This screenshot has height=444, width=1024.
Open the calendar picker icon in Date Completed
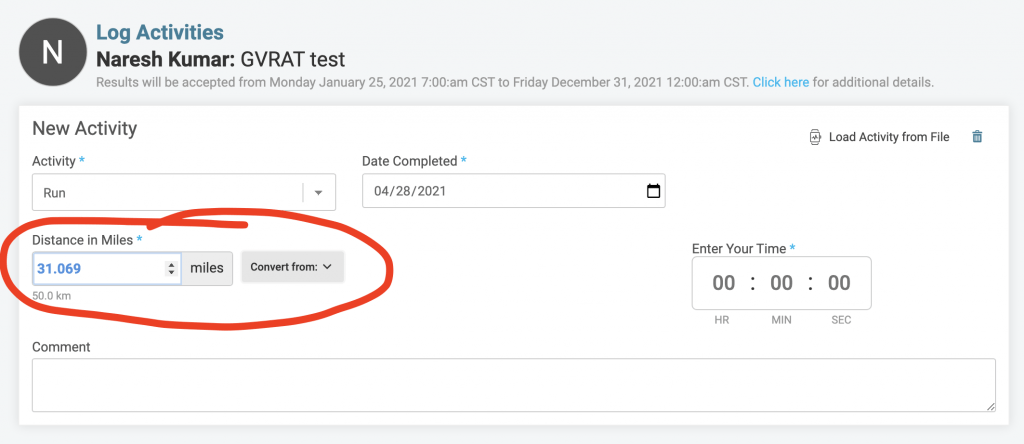tap(653, 191)
